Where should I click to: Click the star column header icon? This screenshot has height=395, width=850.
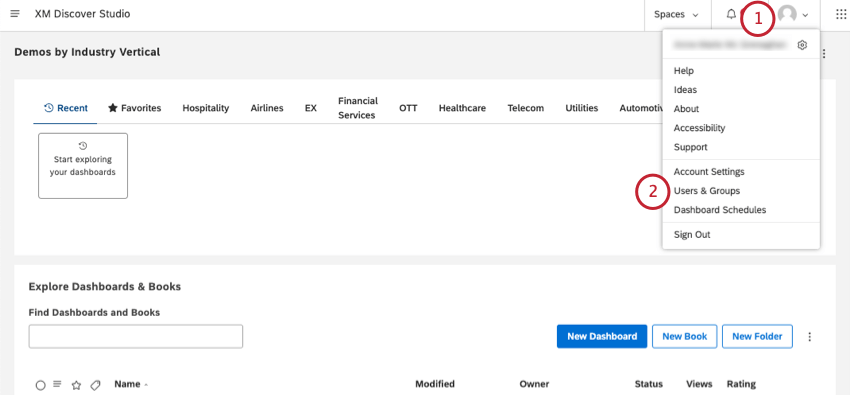click(76, 385)
